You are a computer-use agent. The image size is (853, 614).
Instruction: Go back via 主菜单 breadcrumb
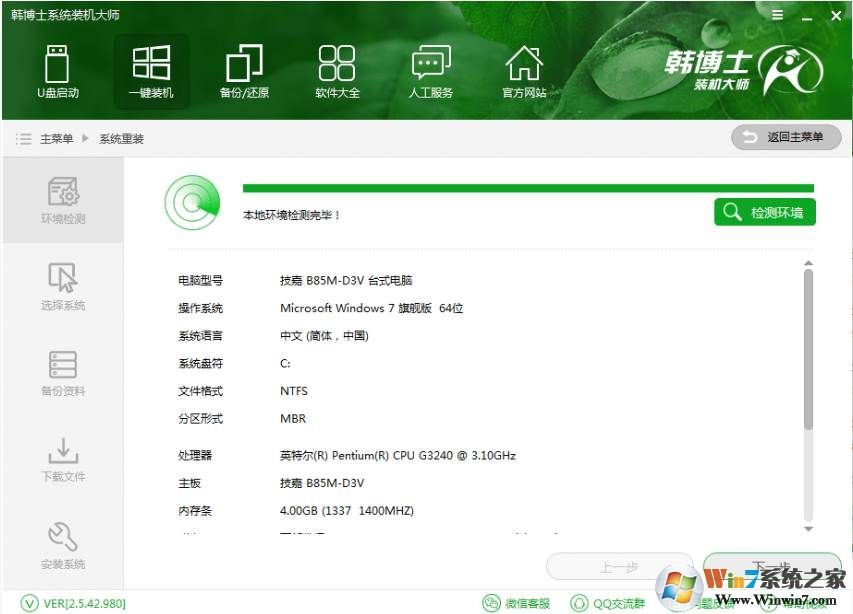pos(54,138)
